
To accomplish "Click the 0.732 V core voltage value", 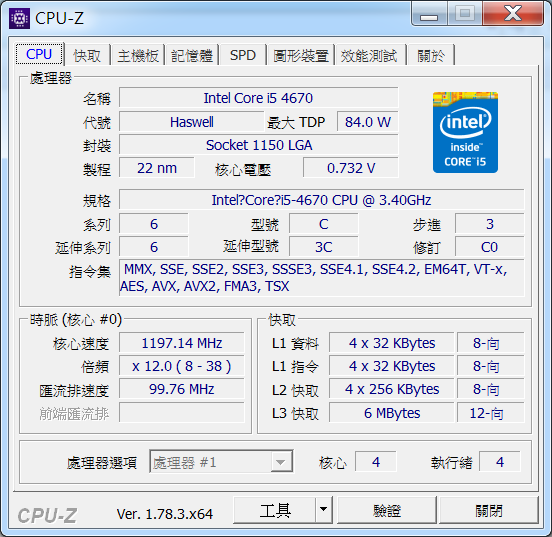I will [x=351, y=168].
